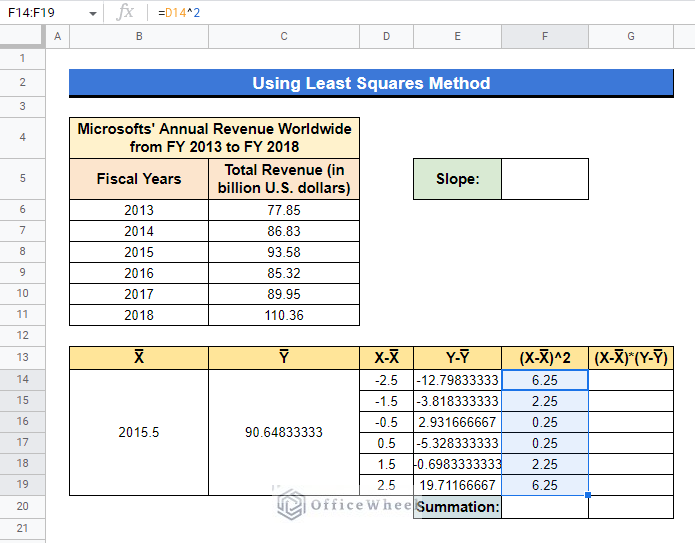Click the 'Total Revenue' header cell
695x543 pixels.
pos(284,179)
